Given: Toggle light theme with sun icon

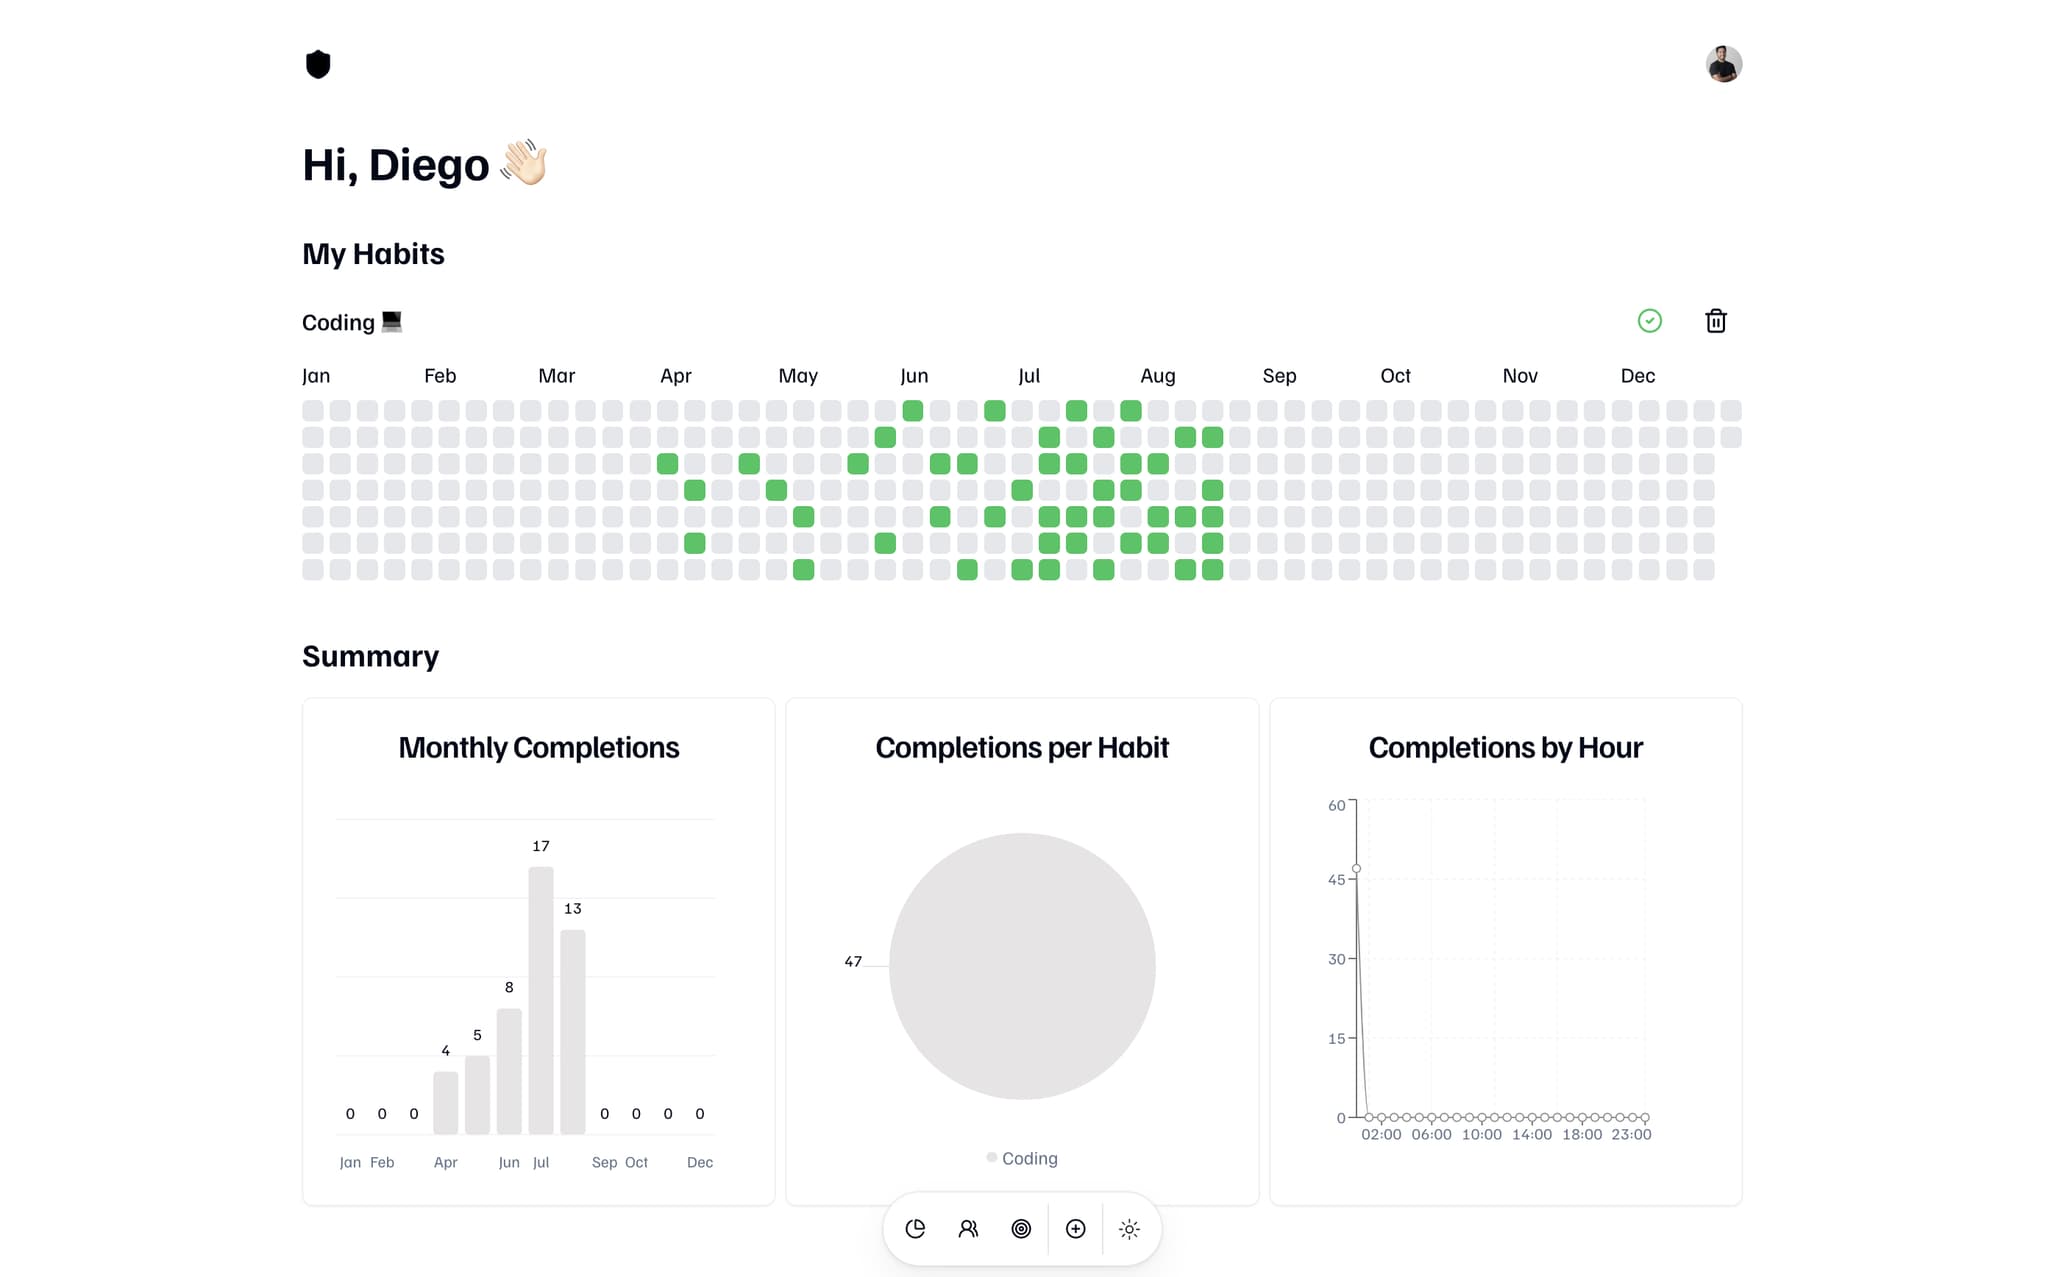Looking at the screenshot, I should [x=1129, y=1229].
